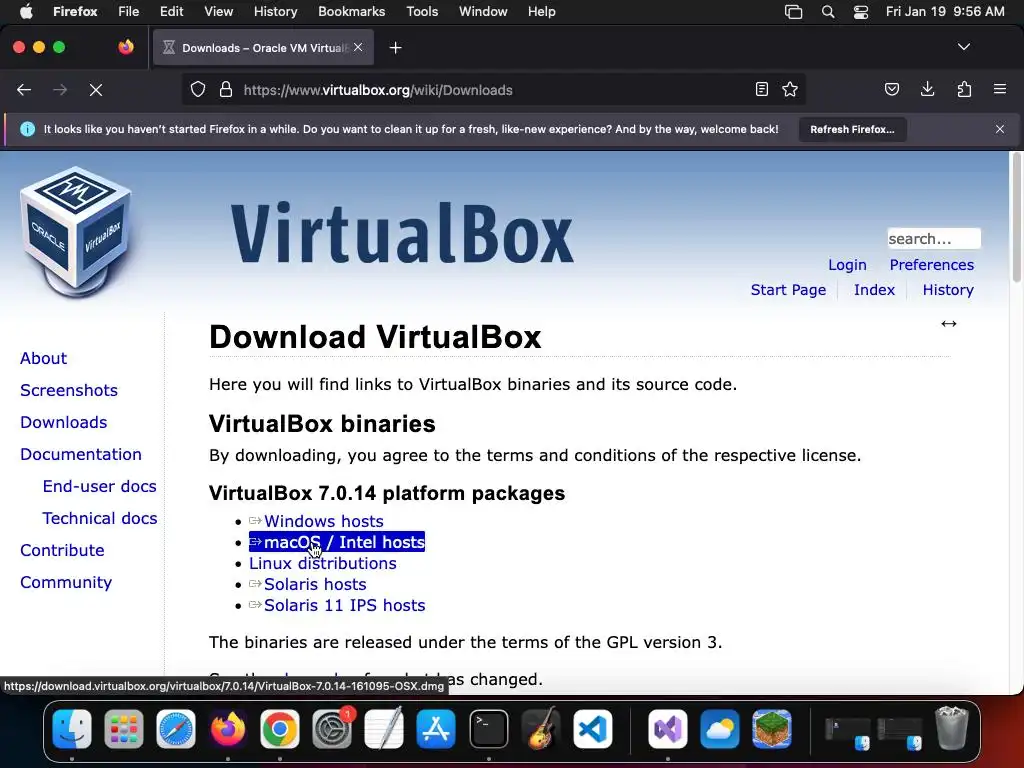Image resolution: width=1024 pixels, height=768 pixels.
Task: Open Google Chrome from the Dock
Action: tap(280, 728)
